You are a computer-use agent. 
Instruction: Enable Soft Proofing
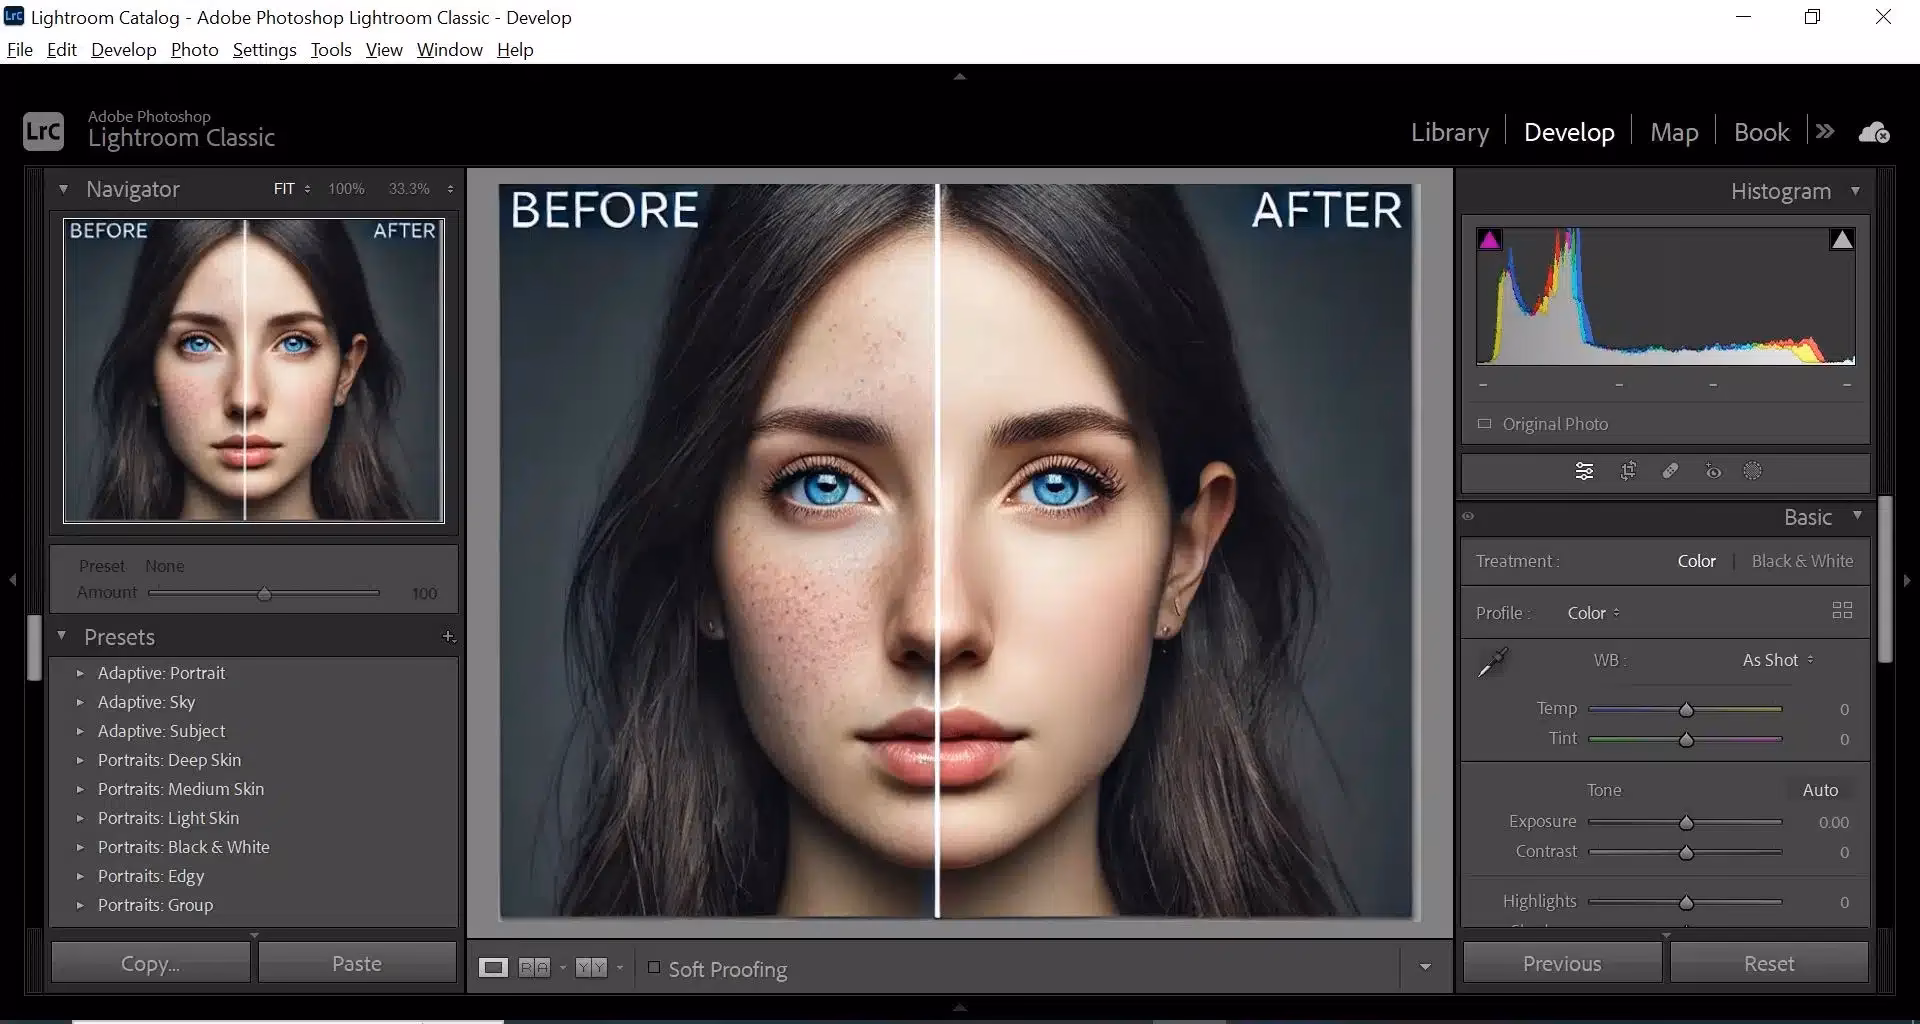click(654, 967)
